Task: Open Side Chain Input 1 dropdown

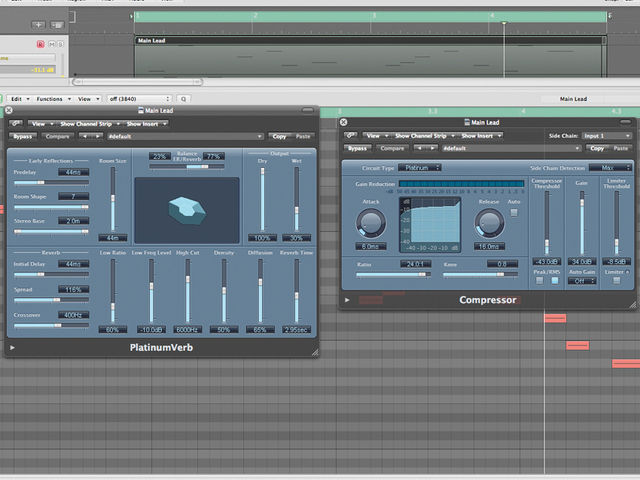Action: (607, 136)
